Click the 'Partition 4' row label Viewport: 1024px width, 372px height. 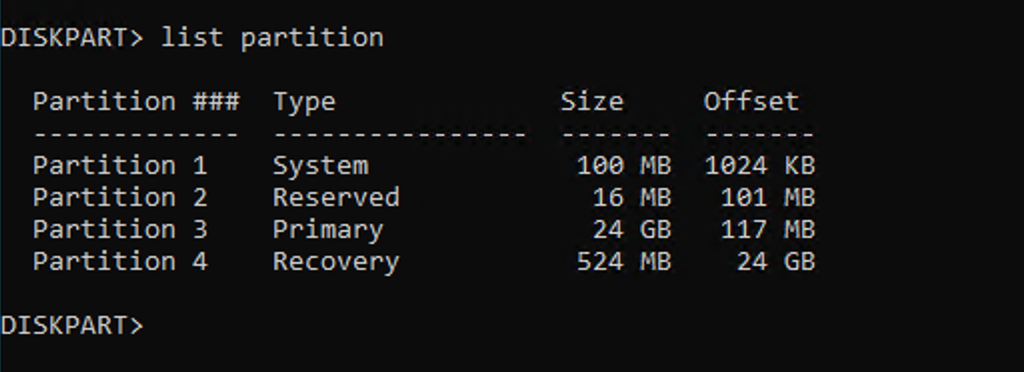click(x=120, y=261)
